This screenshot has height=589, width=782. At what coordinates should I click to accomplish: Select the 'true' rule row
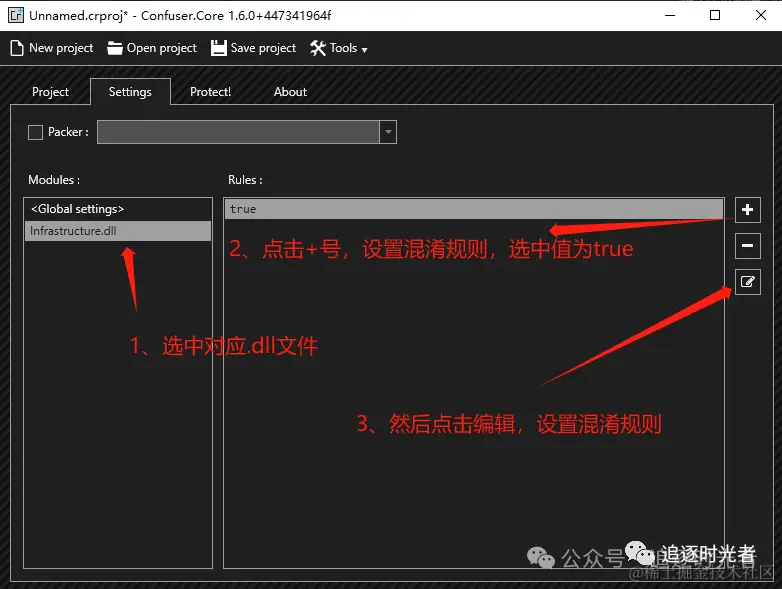tap(474, 209)
